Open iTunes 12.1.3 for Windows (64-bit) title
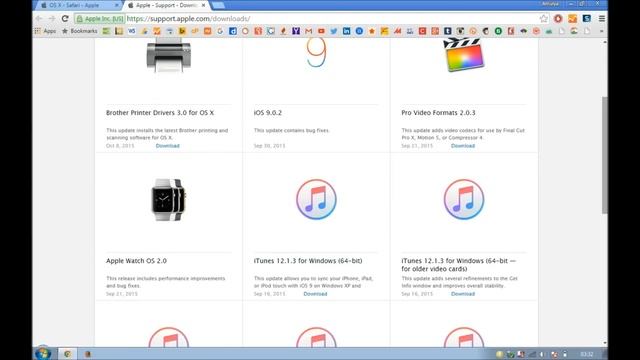 click(308, 261)
